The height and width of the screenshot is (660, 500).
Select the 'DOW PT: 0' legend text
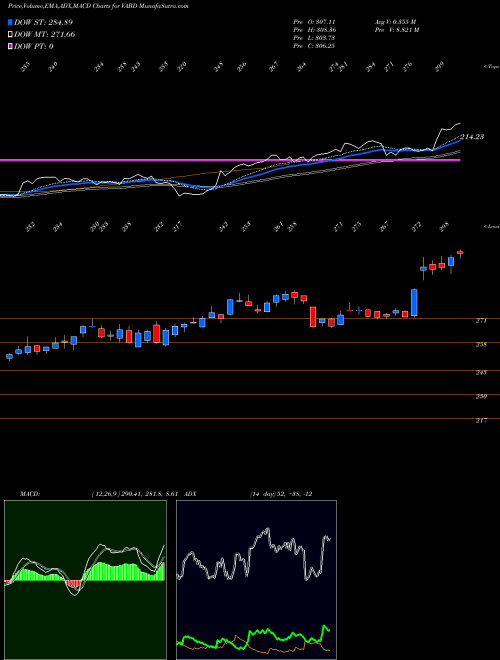pyautogui.click(x=34, y=46)
